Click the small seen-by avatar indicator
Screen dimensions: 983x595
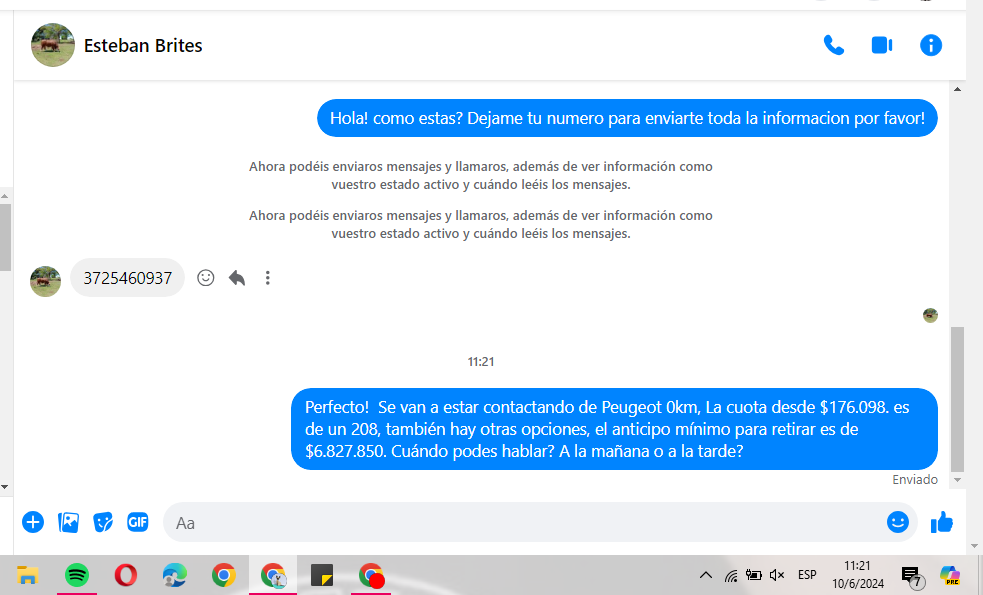930,315
